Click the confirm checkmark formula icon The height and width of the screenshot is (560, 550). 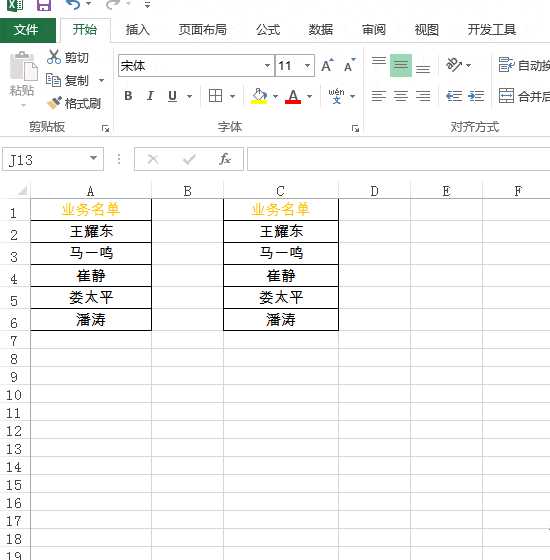pos(189,159)
